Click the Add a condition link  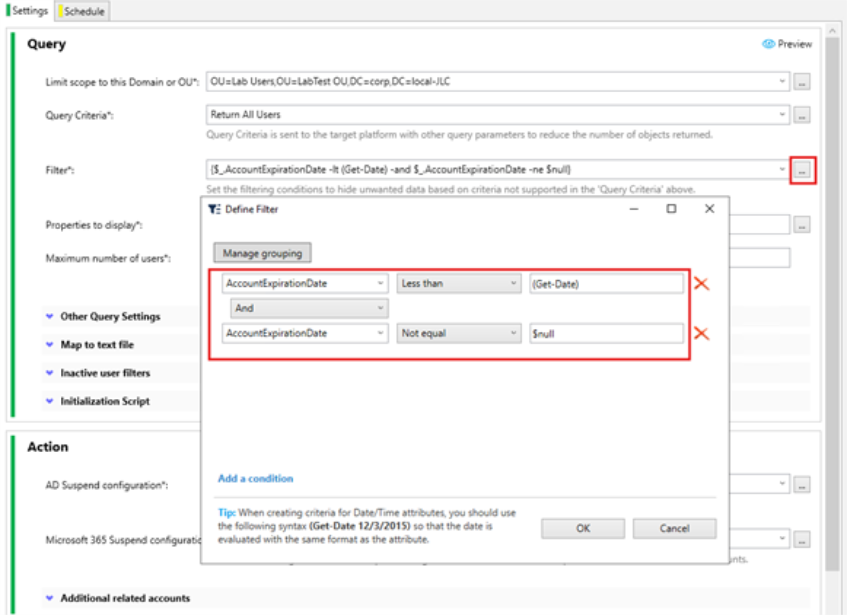[x=256, y=478]
